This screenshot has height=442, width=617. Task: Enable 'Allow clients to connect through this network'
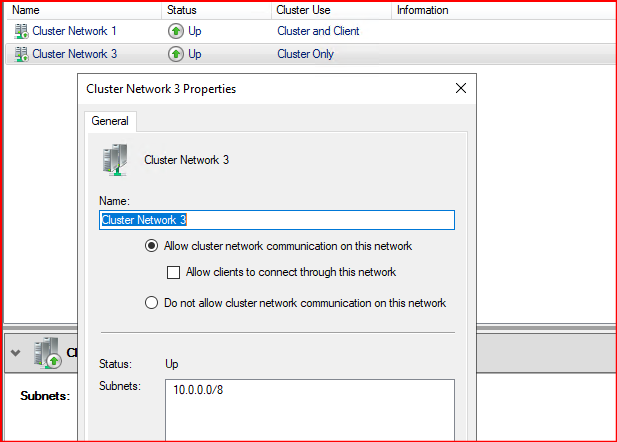click(173, 272)
